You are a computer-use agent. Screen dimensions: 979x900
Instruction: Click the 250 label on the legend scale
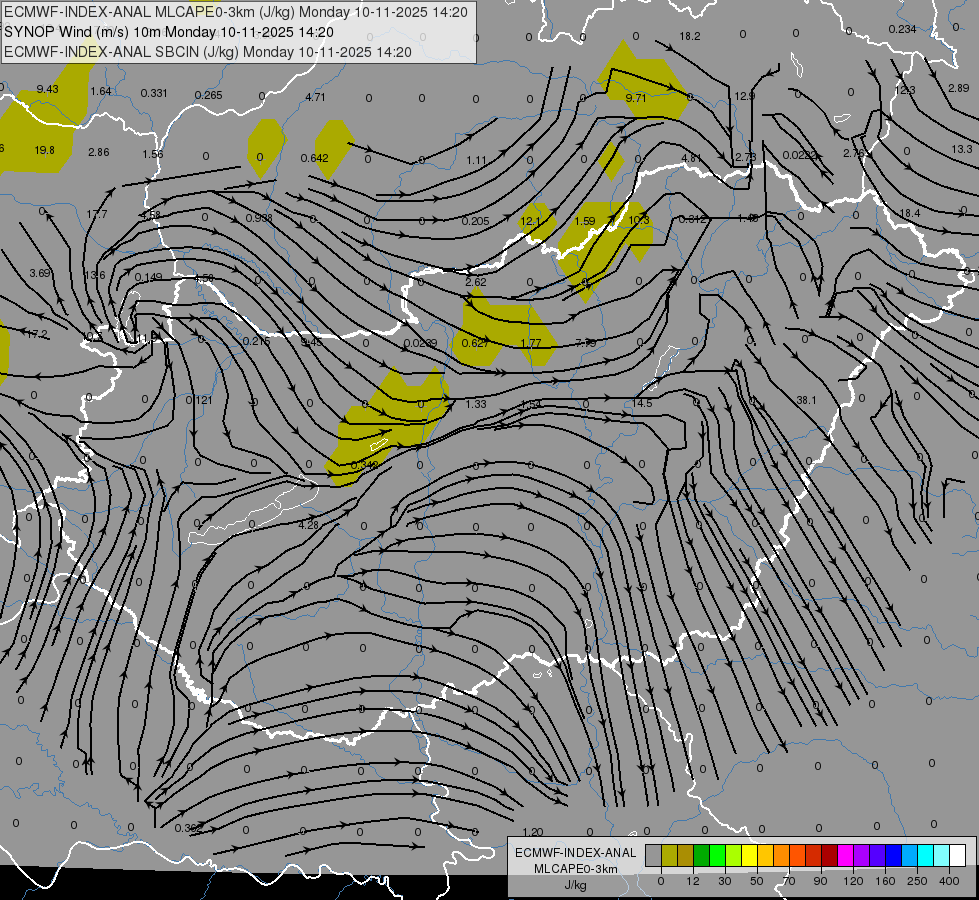(x=917, y=881)
